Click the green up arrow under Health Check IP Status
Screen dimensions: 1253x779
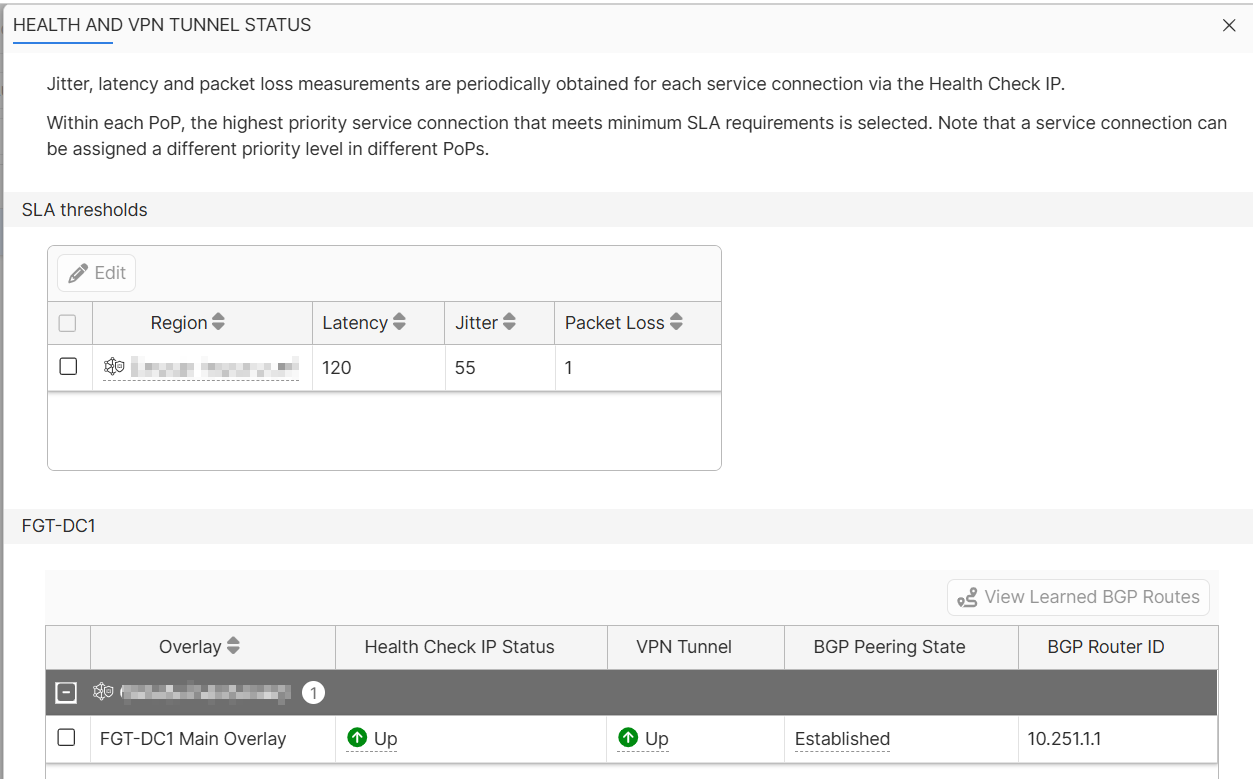[x=358, y=737]
